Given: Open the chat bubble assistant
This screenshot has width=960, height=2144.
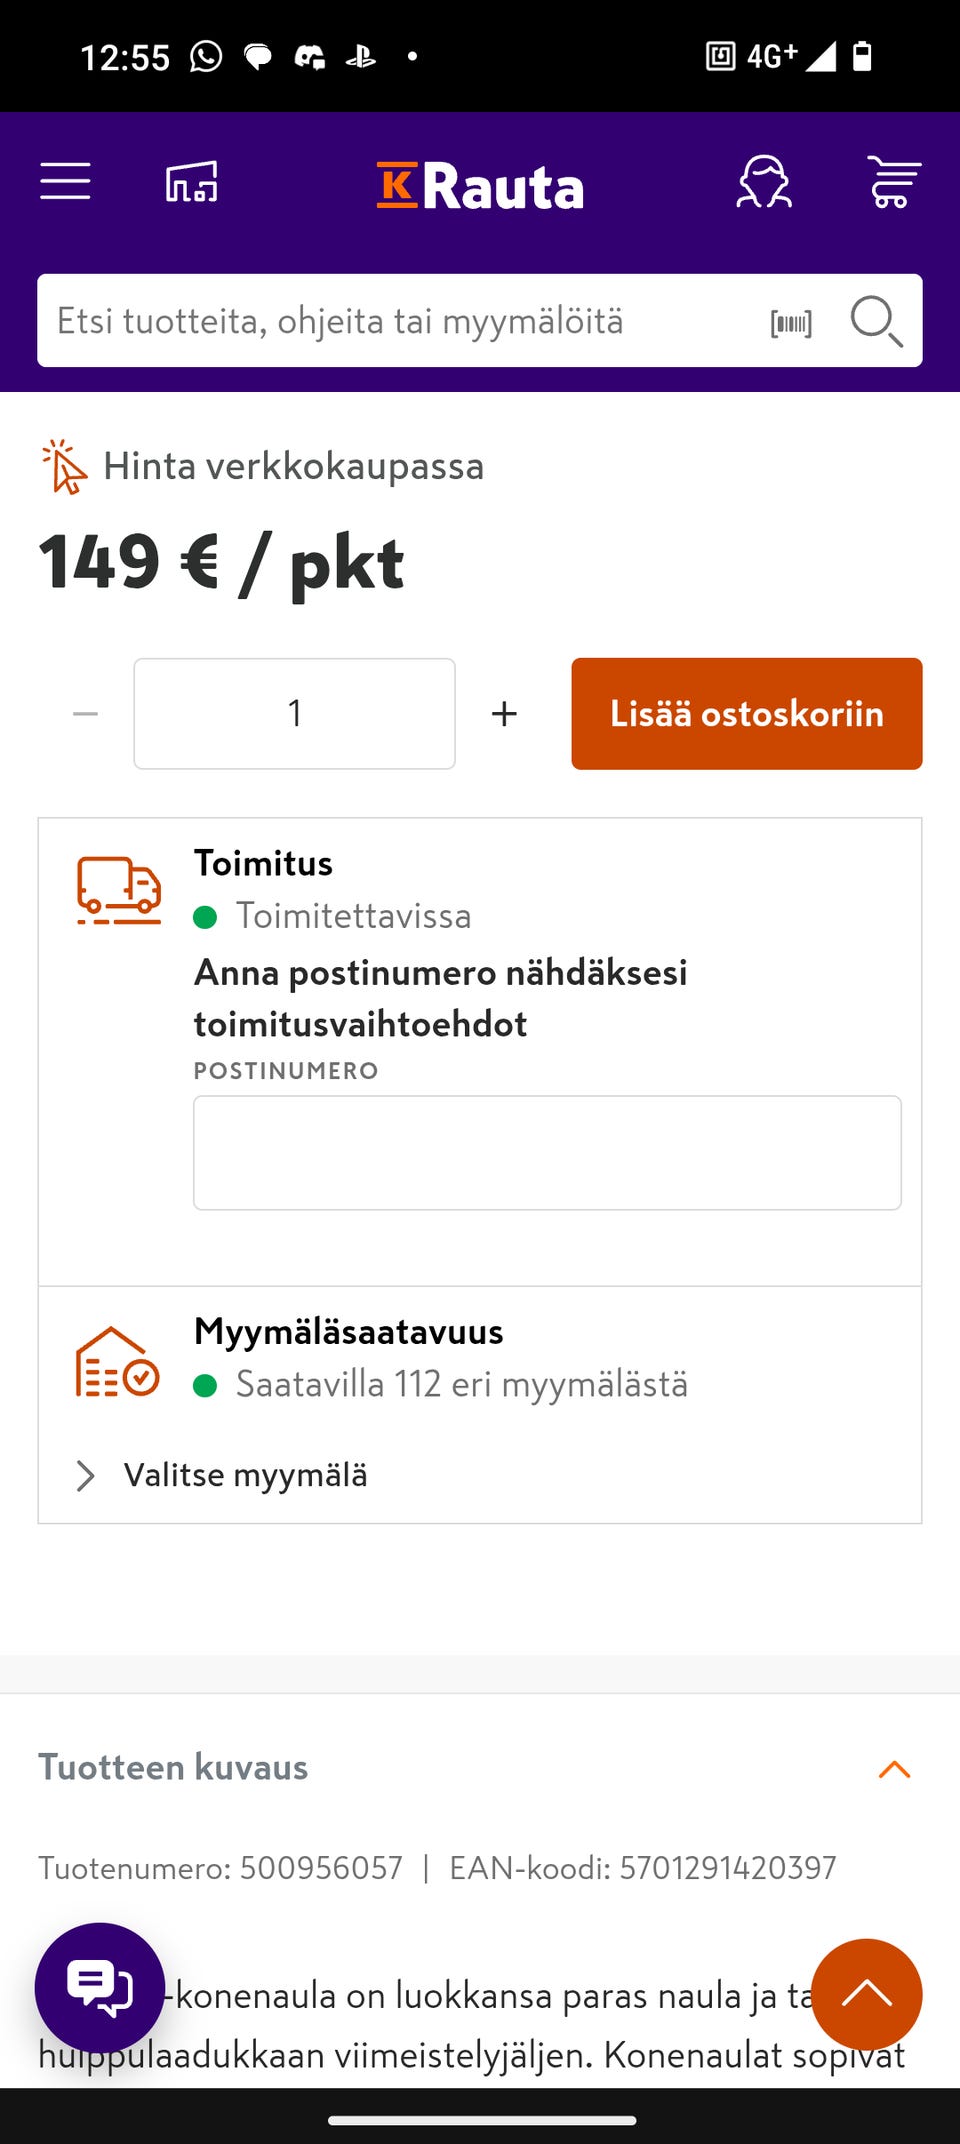Looking at the screenshot, I should tap(98, 1988).
